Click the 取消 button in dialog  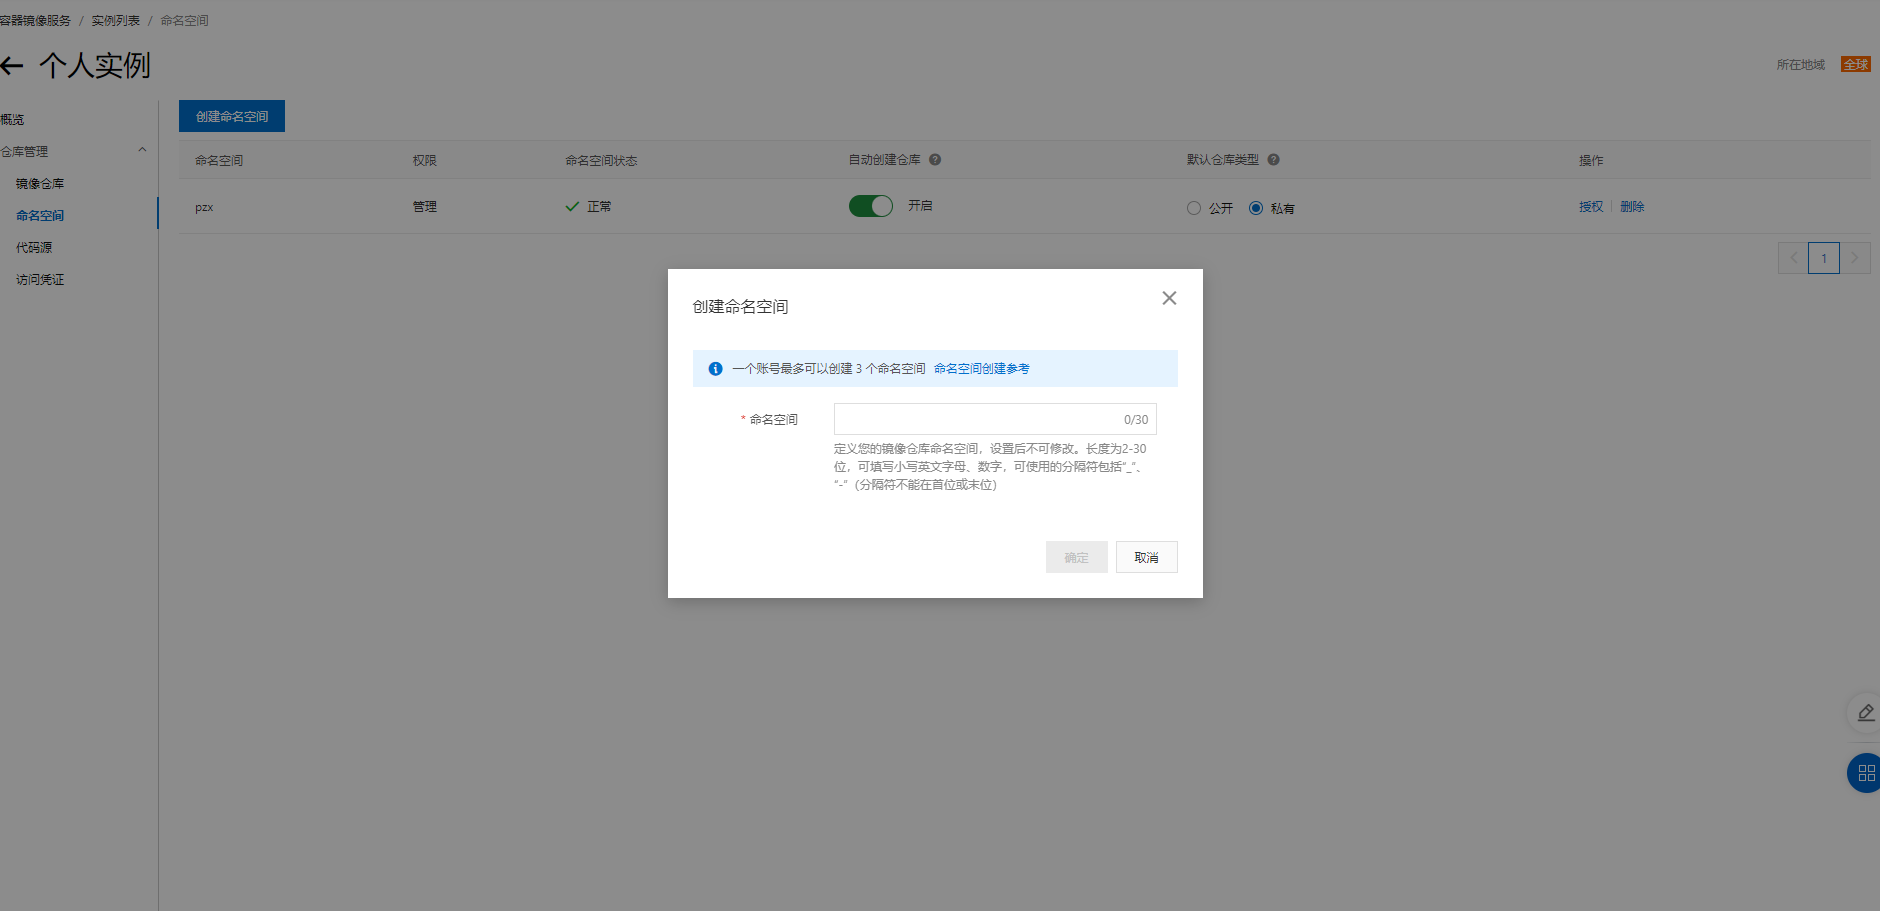(x=1147, y=557)
